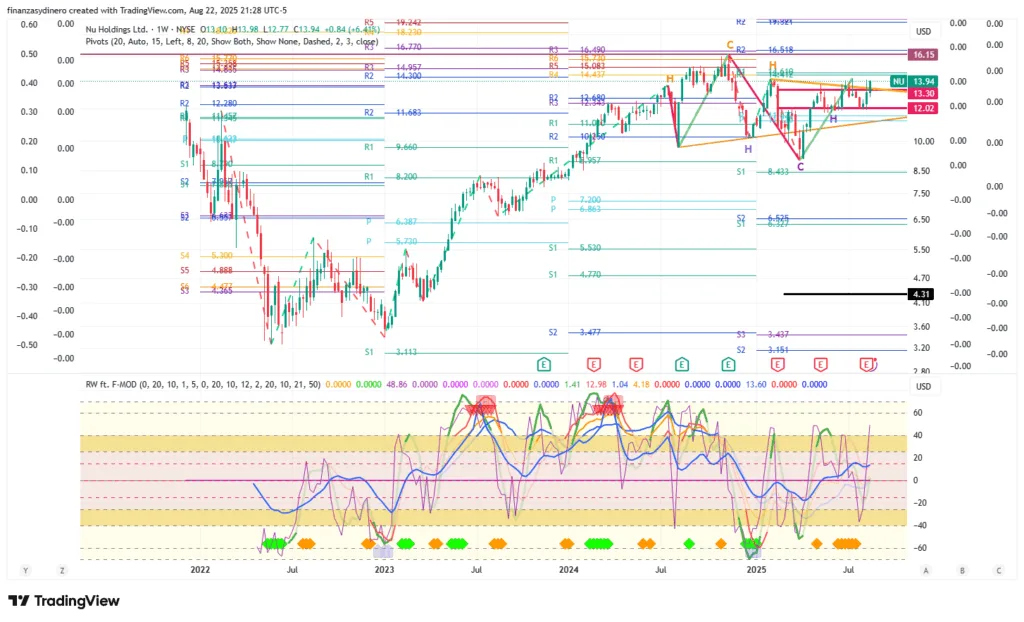Click the NU symbol tag on the price axis
This screenshot has width=1024, height=622.
click(x=899, y=82)
